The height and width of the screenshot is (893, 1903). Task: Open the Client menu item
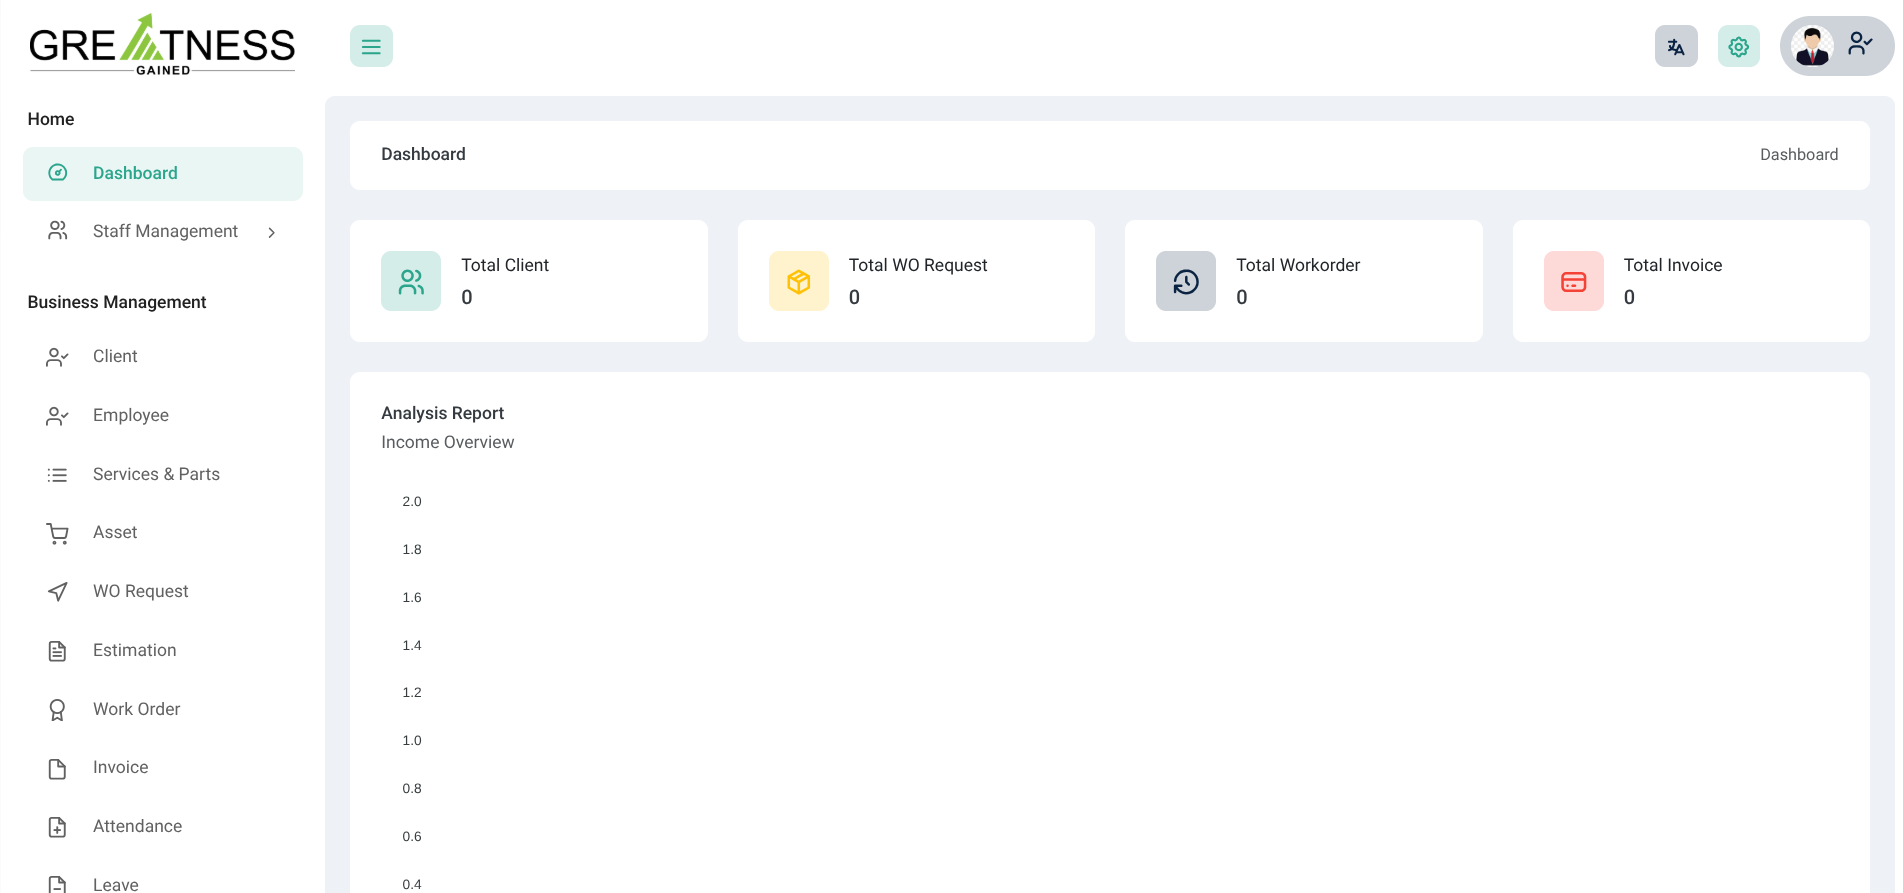click(x=115, y=357)
